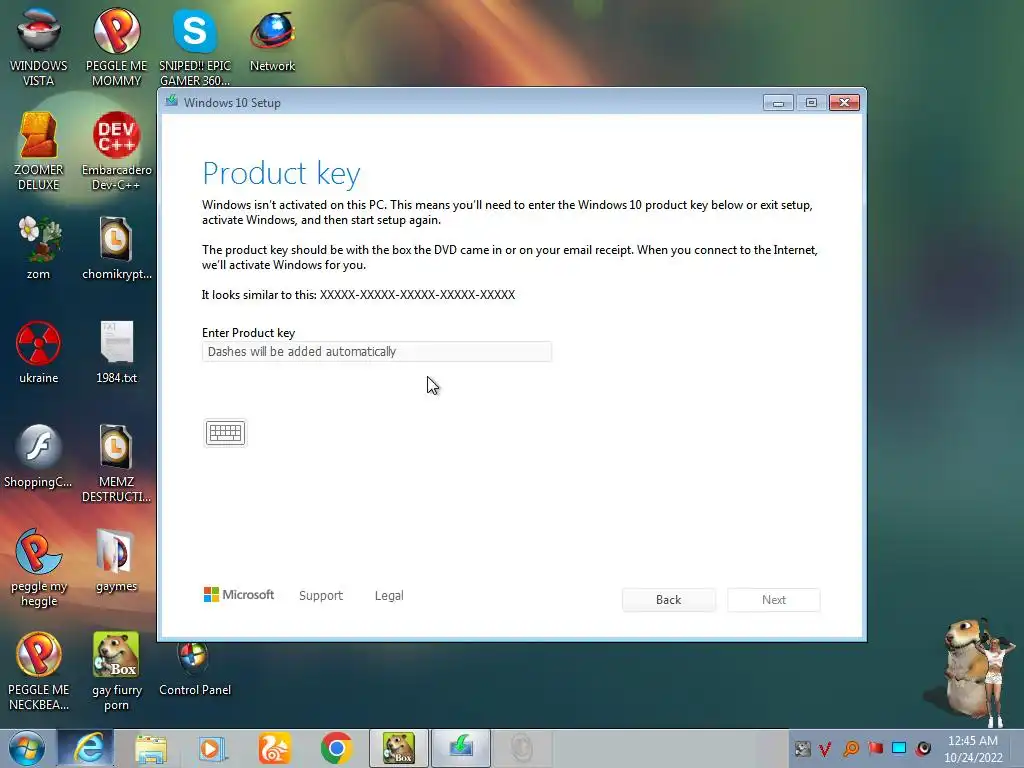Select the ZOOMER DELUXE desktop icon
The height and width of the screenshot is (768, 1024).
click(39, 151)
